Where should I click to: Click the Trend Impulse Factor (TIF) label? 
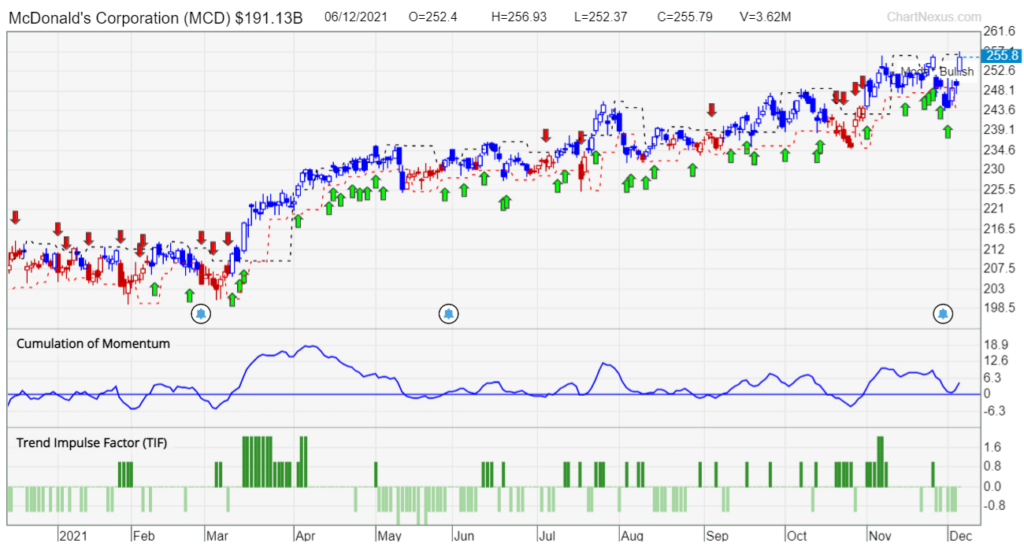click(x=91, y=443)
